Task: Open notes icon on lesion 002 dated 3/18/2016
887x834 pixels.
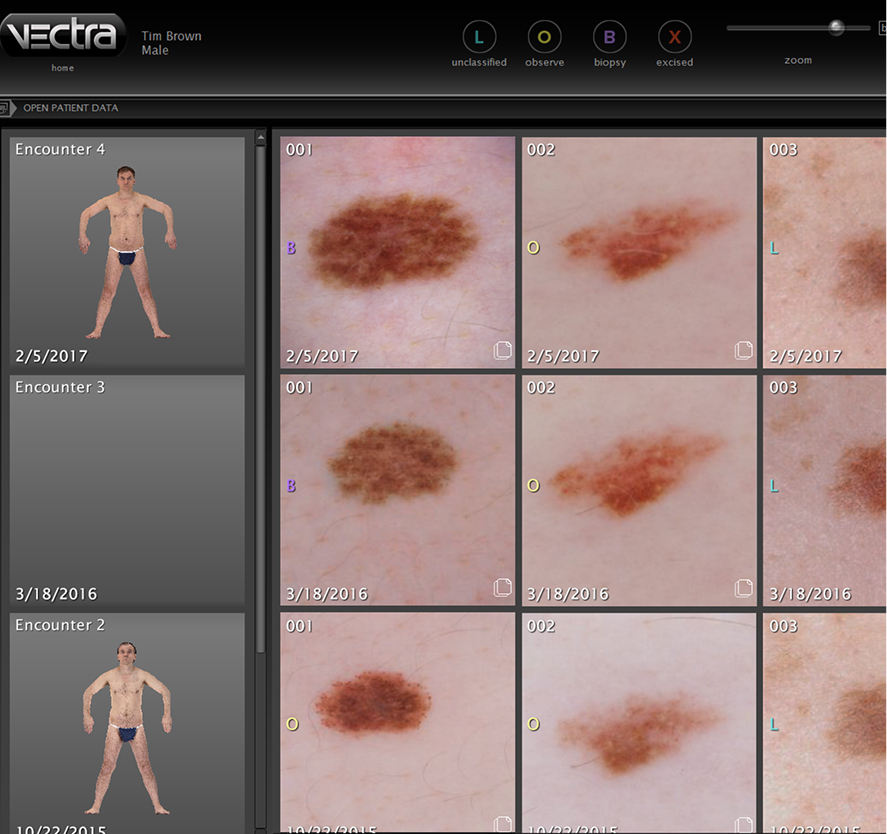Action: [743, 588]
